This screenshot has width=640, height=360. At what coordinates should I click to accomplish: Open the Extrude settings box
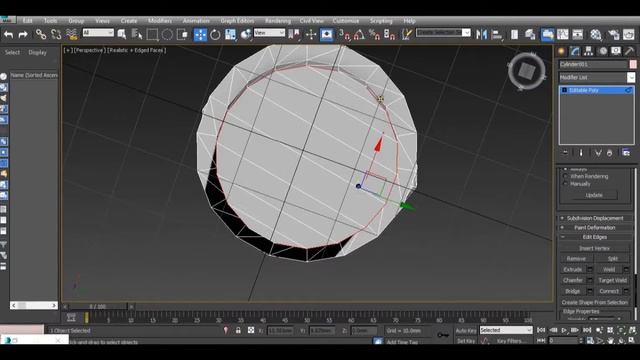coord(590,269)
